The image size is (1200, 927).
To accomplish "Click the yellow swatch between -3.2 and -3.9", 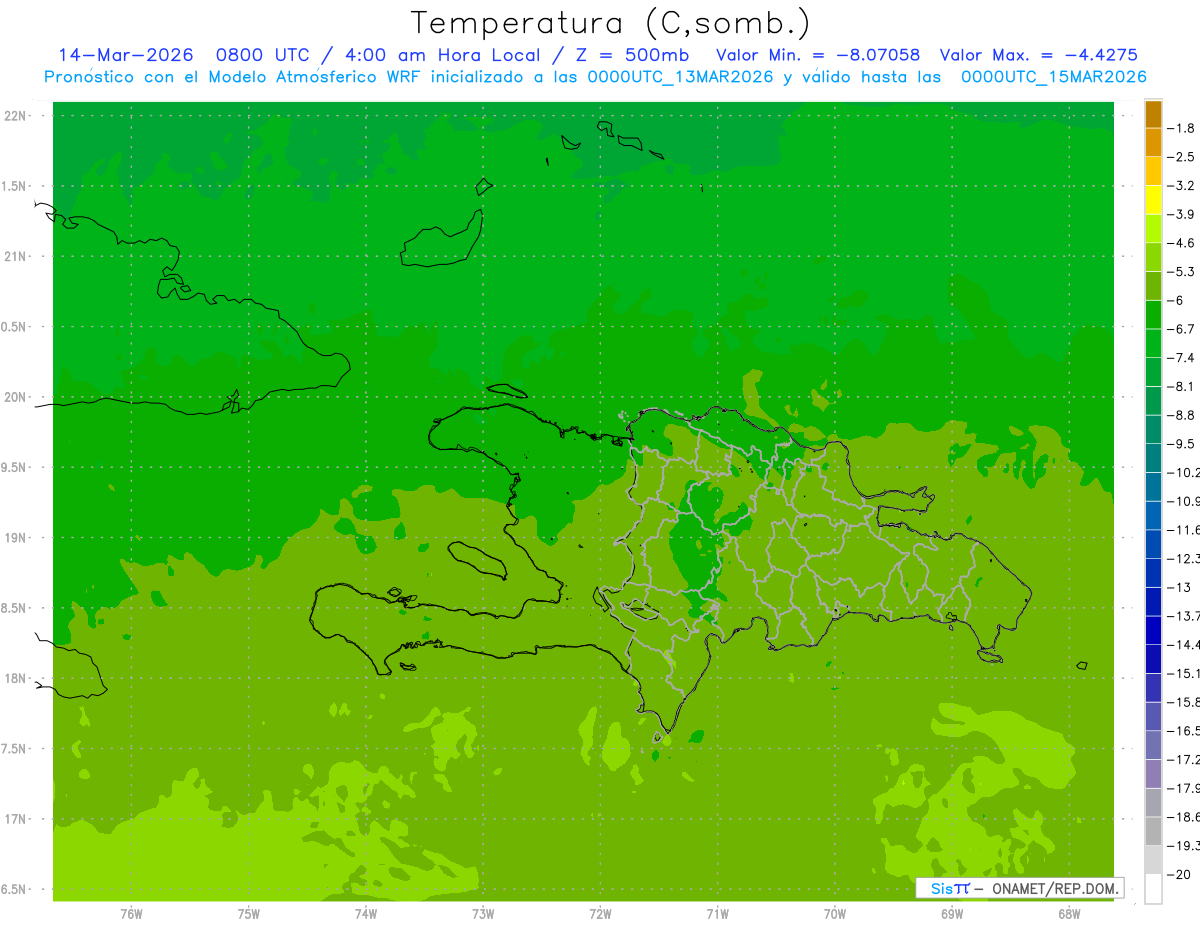I will click(x=1153, y=200).
